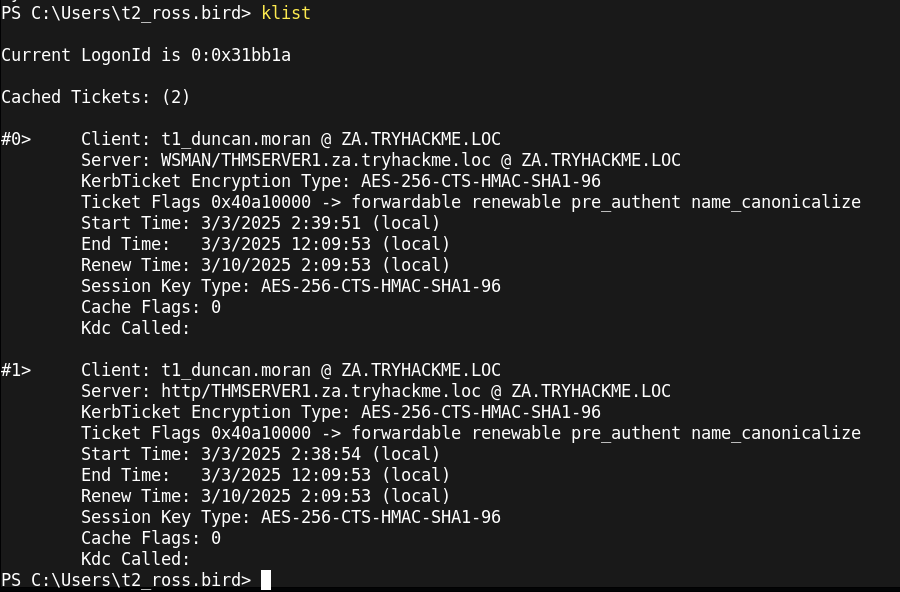Click the first ticket's Kdc Called label

coord(135,328)
